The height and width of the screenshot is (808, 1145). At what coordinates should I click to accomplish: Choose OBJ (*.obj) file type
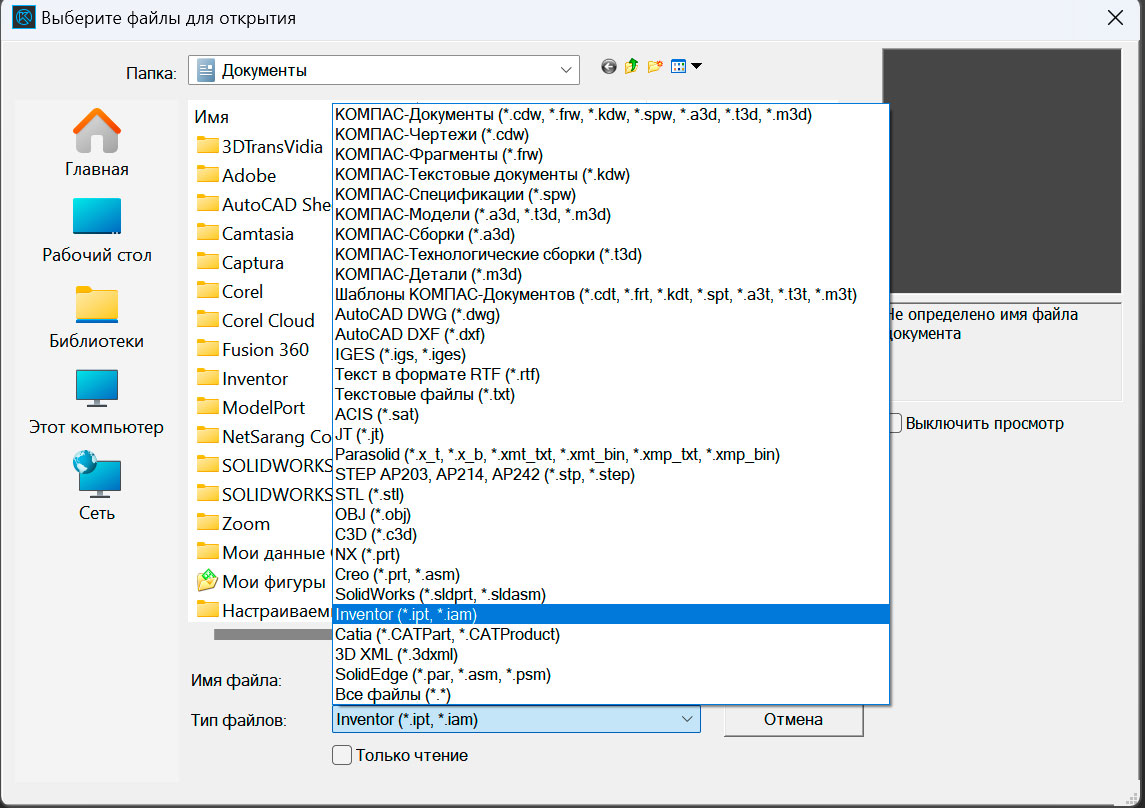tap(610, 515)
